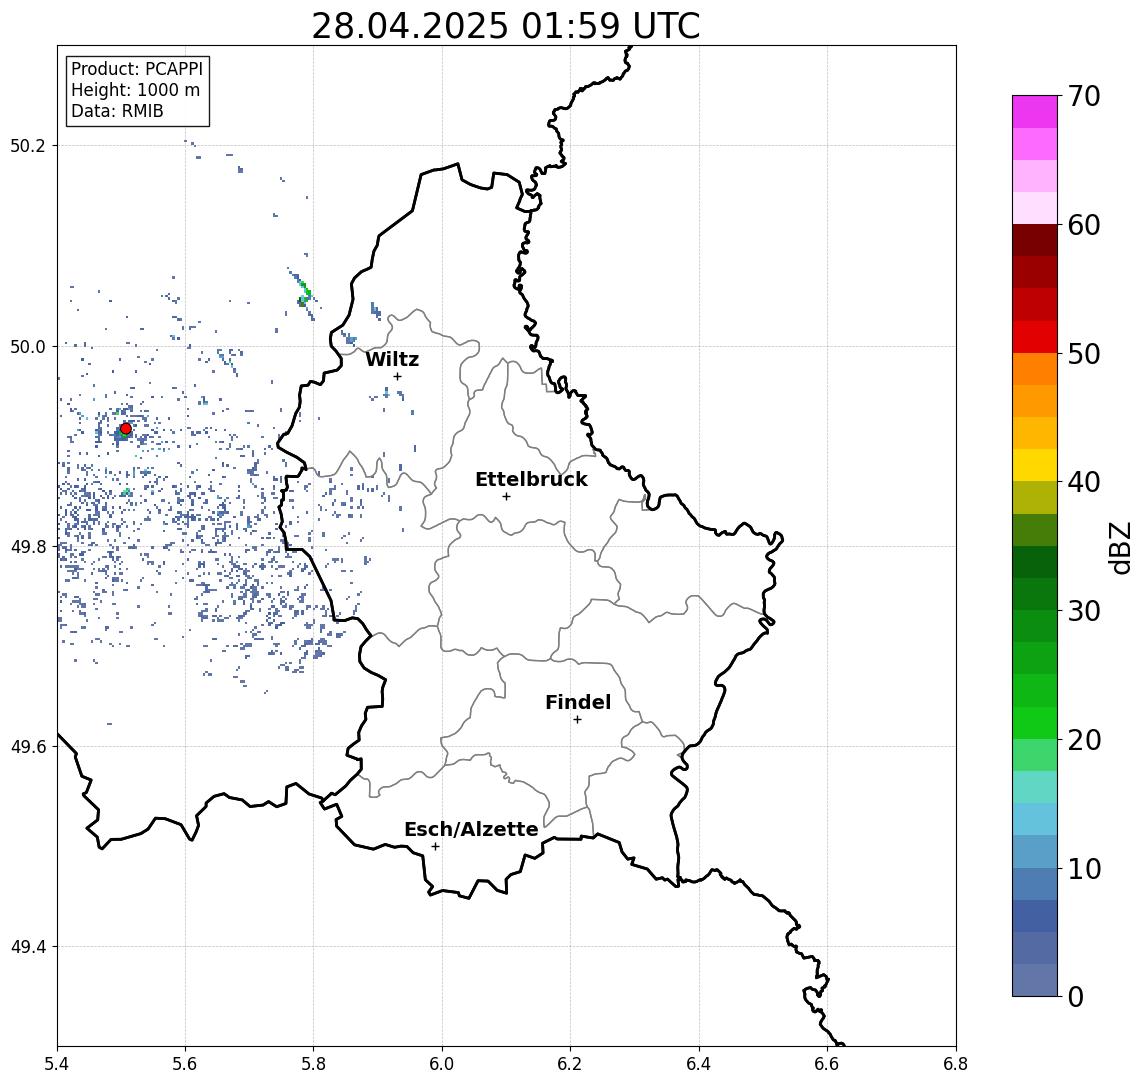Click the plus marker below Wiltz

pyautogui.click(x=397, y=376)
